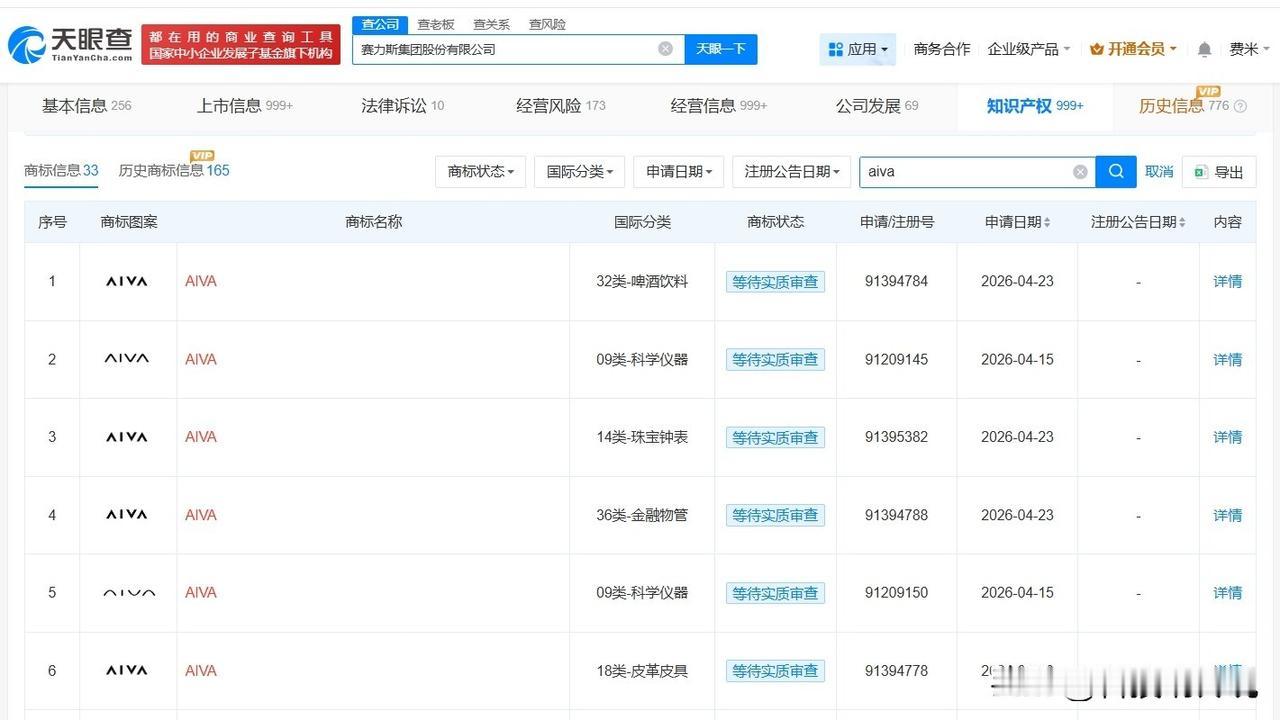Click the 导出 export button
1280x720 pixels.
tap(1219, 172)
